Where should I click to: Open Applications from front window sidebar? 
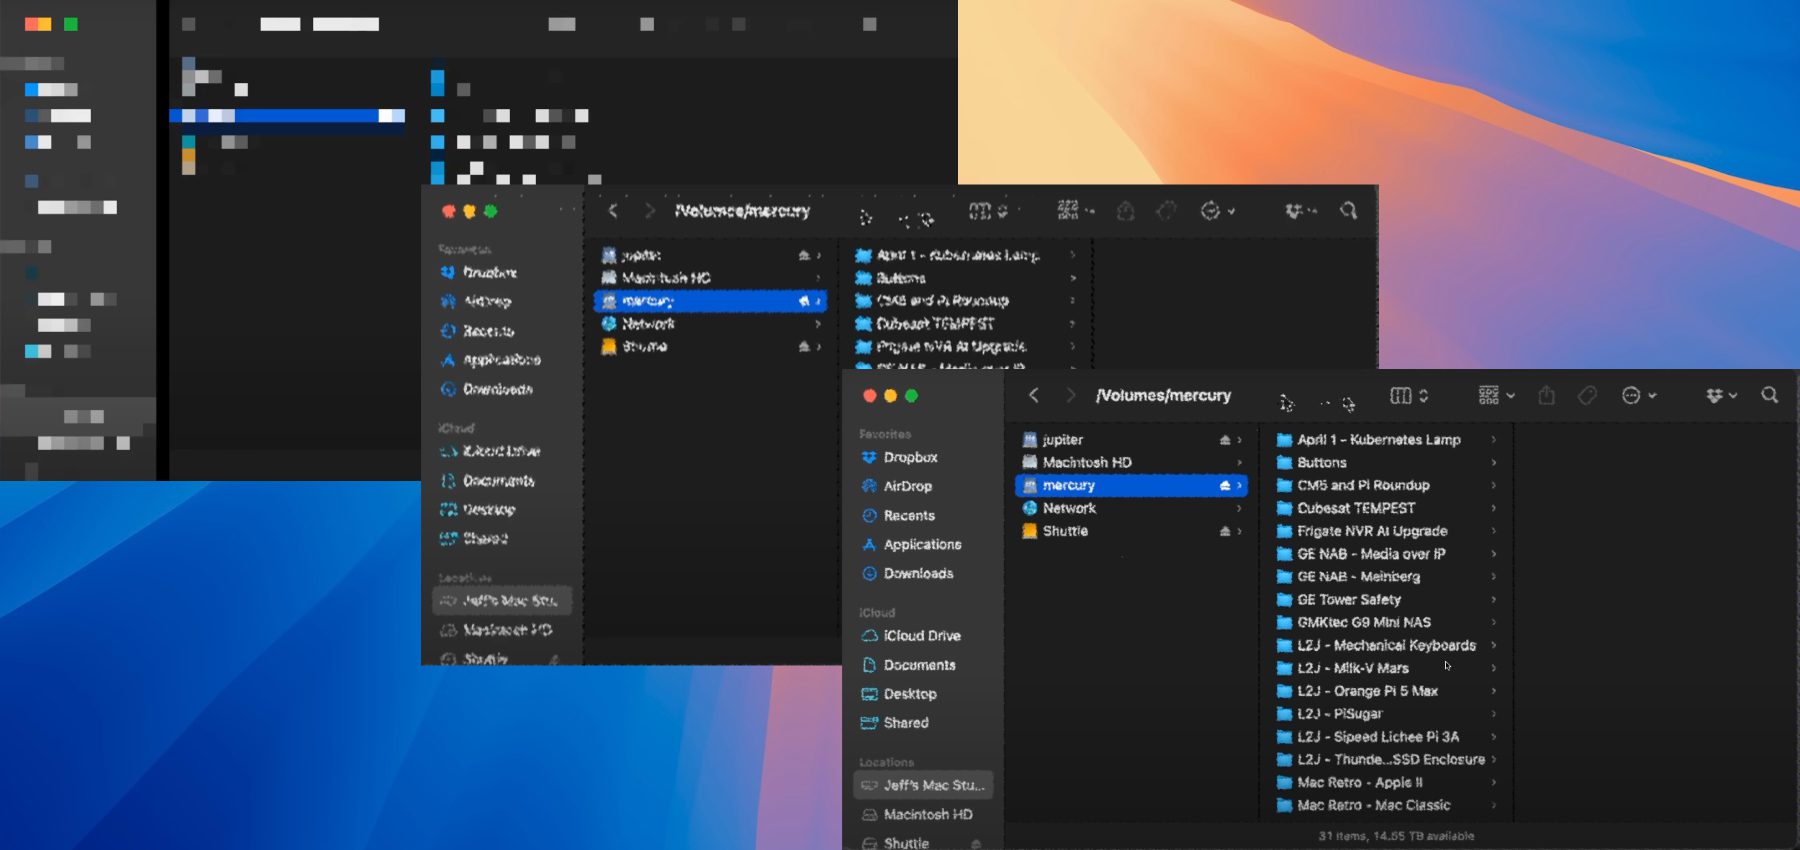pos(921,545)
